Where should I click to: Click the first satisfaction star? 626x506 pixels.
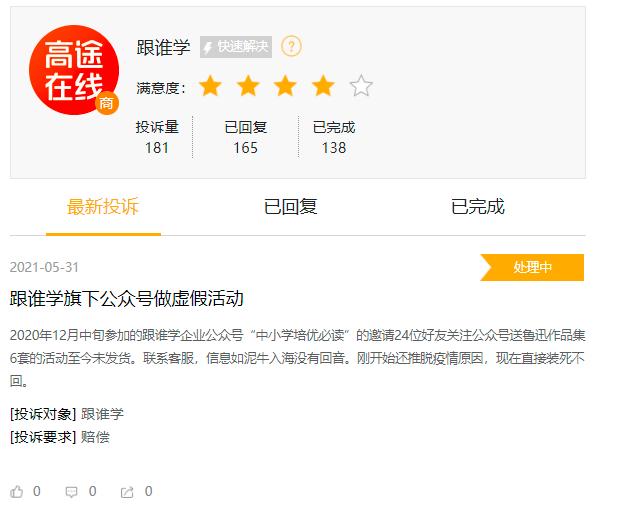210,86
